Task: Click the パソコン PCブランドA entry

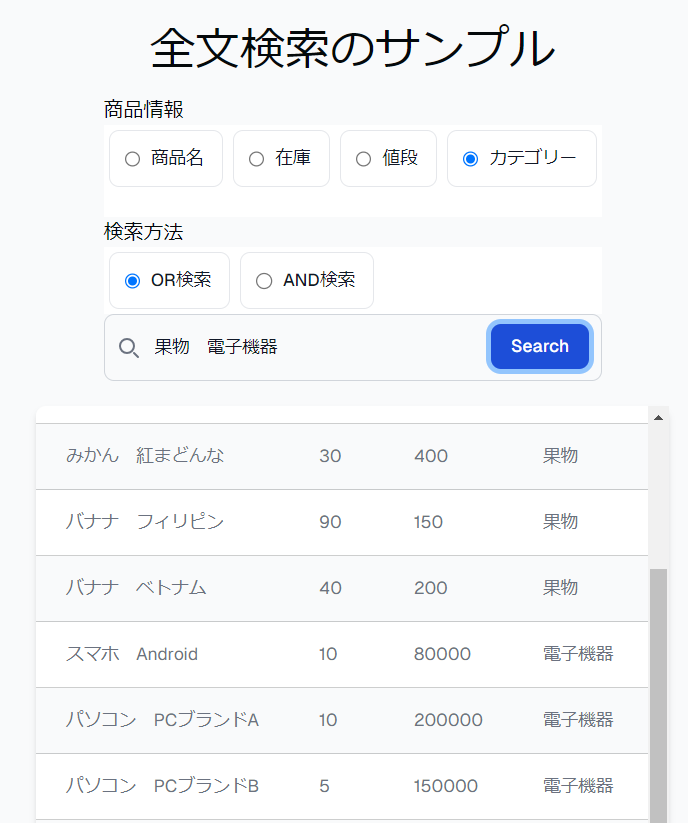Action: 162,720
